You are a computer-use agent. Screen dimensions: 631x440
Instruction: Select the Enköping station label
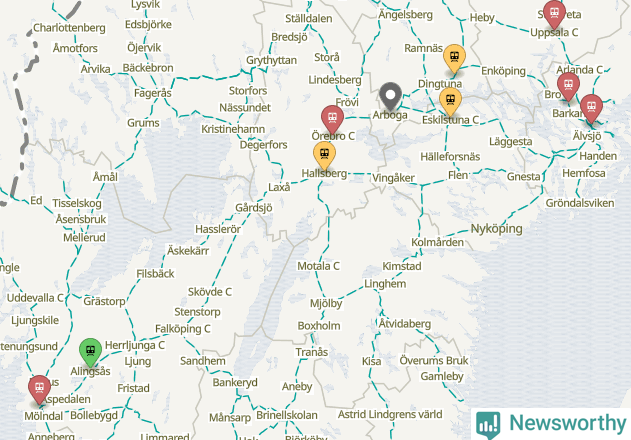pos(503,71)
